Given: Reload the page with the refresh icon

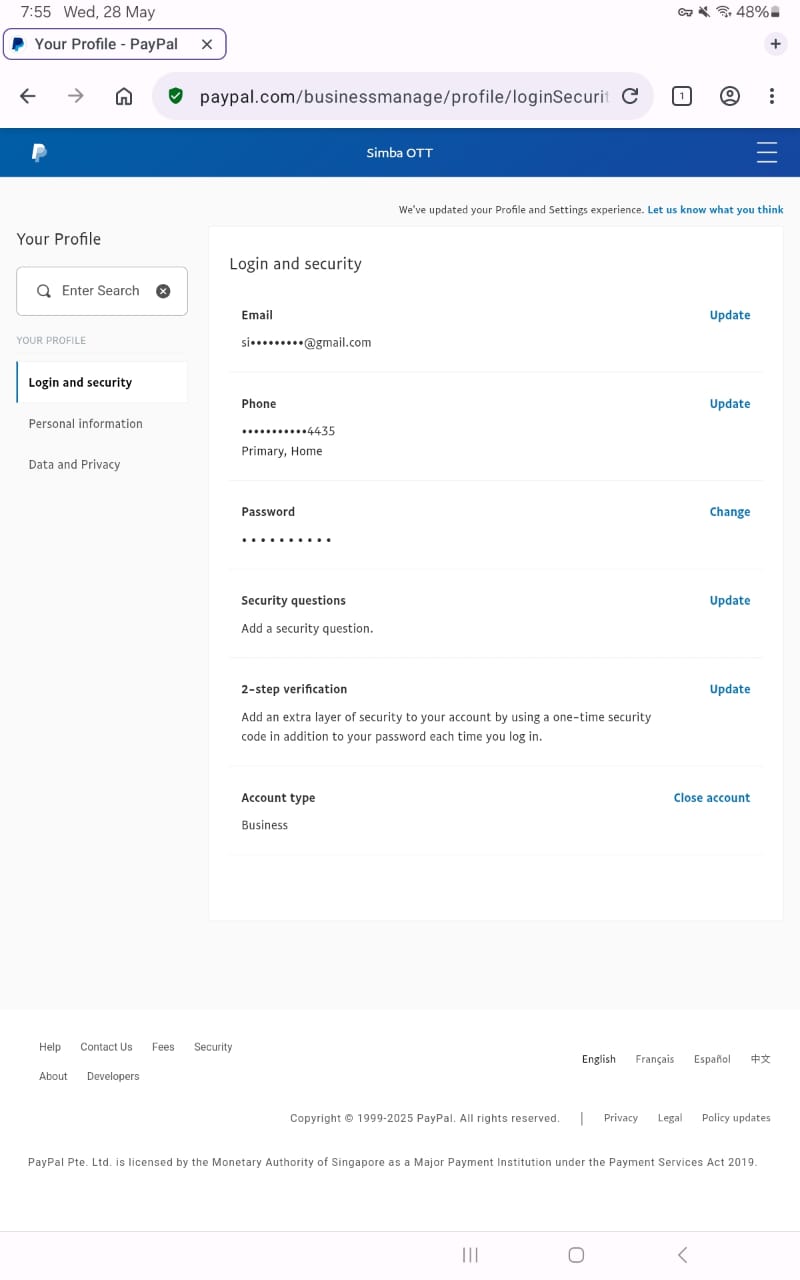Looking at the screenshot, I should pos(630,96).
